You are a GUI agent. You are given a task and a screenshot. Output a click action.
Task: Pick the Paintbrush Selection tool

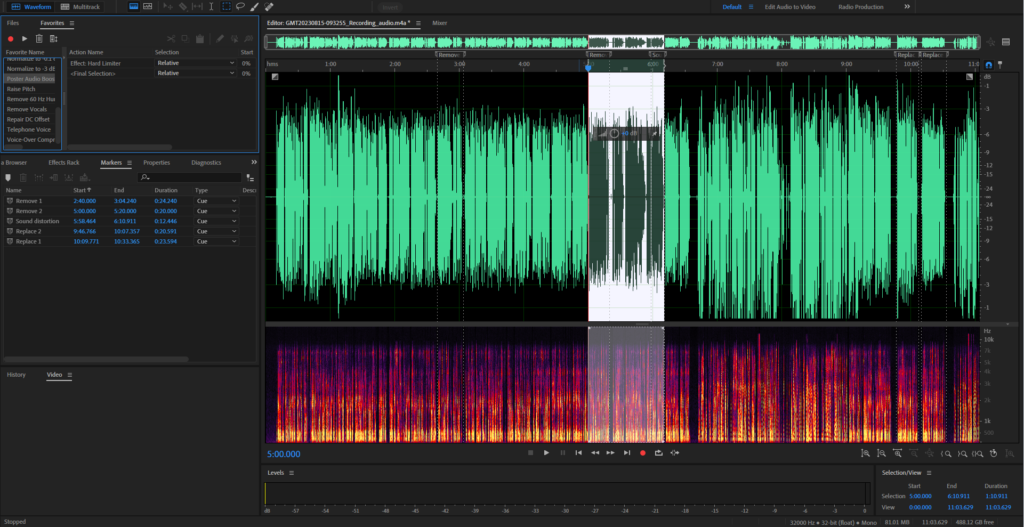254,7
